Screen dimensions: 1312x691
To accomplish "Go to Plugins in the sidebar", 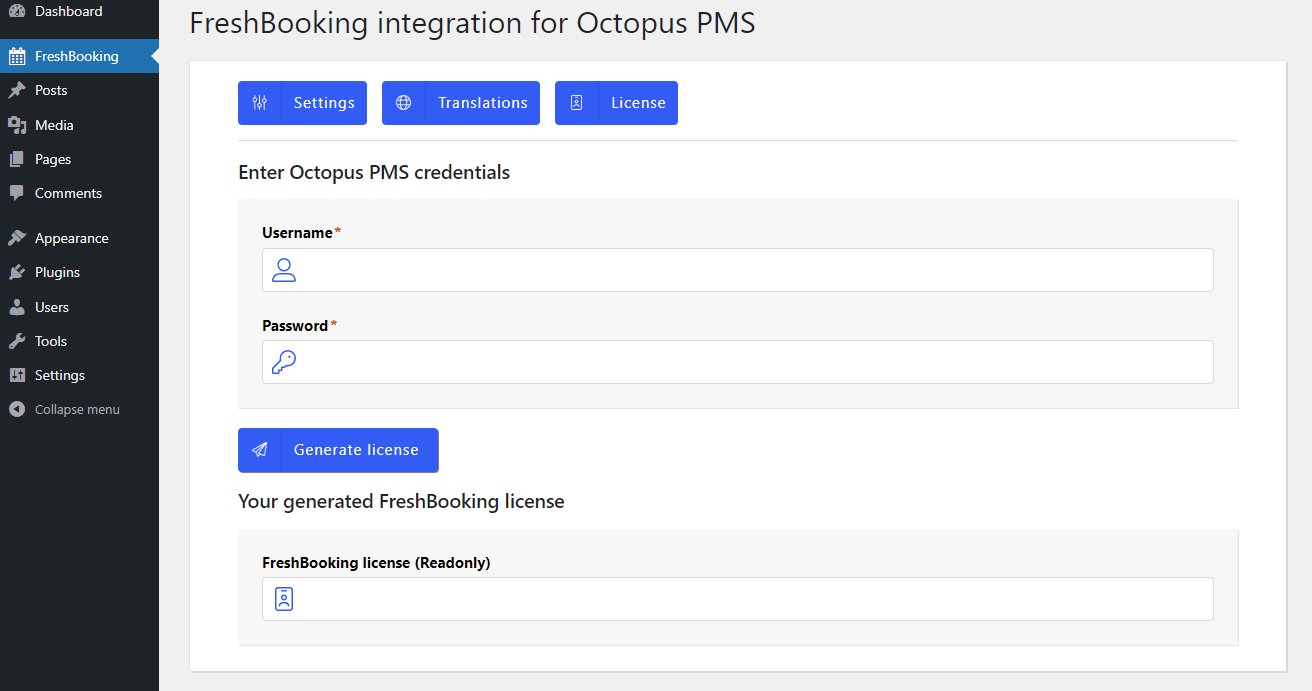I will 79,272.
